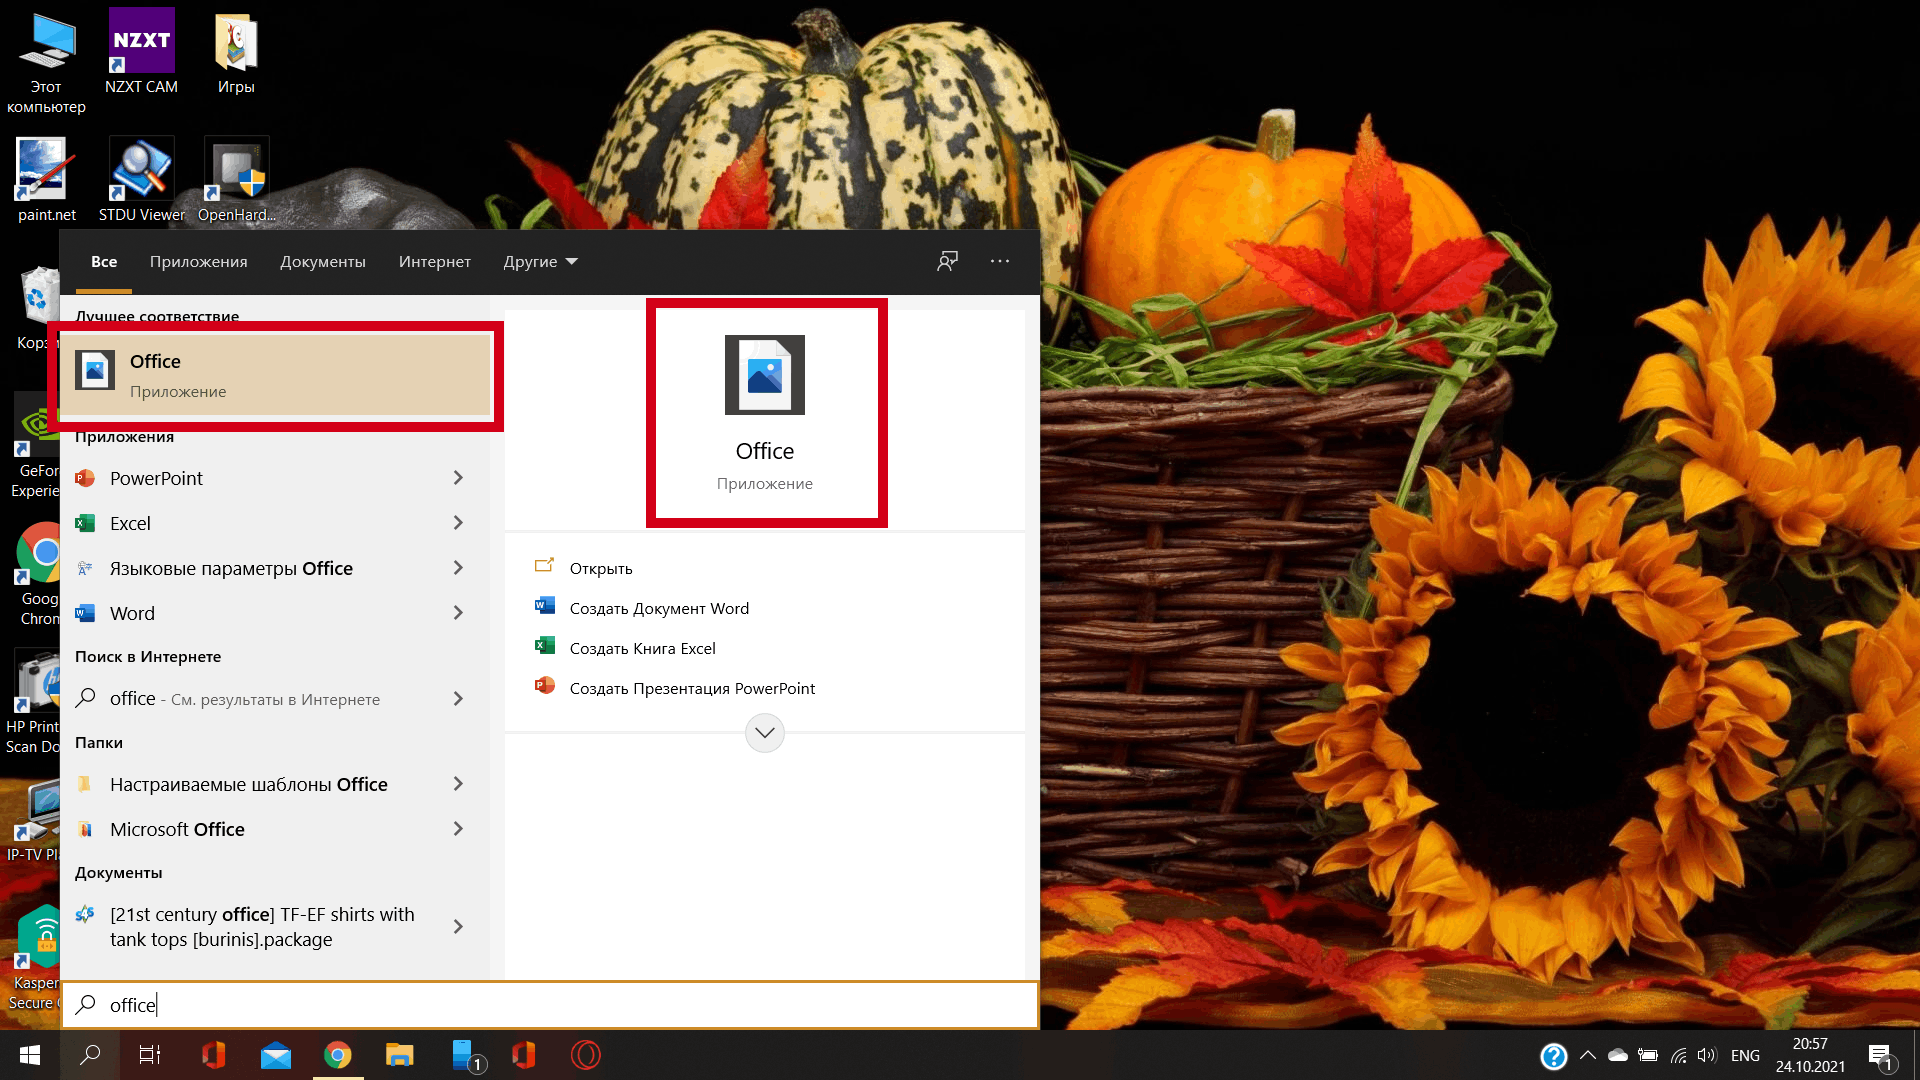Select Игры desktop folder

pos(236,54)
